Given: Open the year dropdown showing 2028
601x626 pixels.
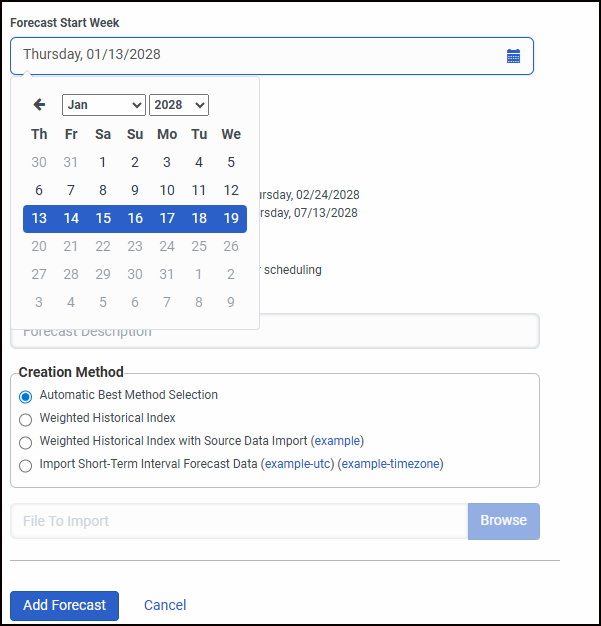Looking at the screenshot, I should coord(178,105).
